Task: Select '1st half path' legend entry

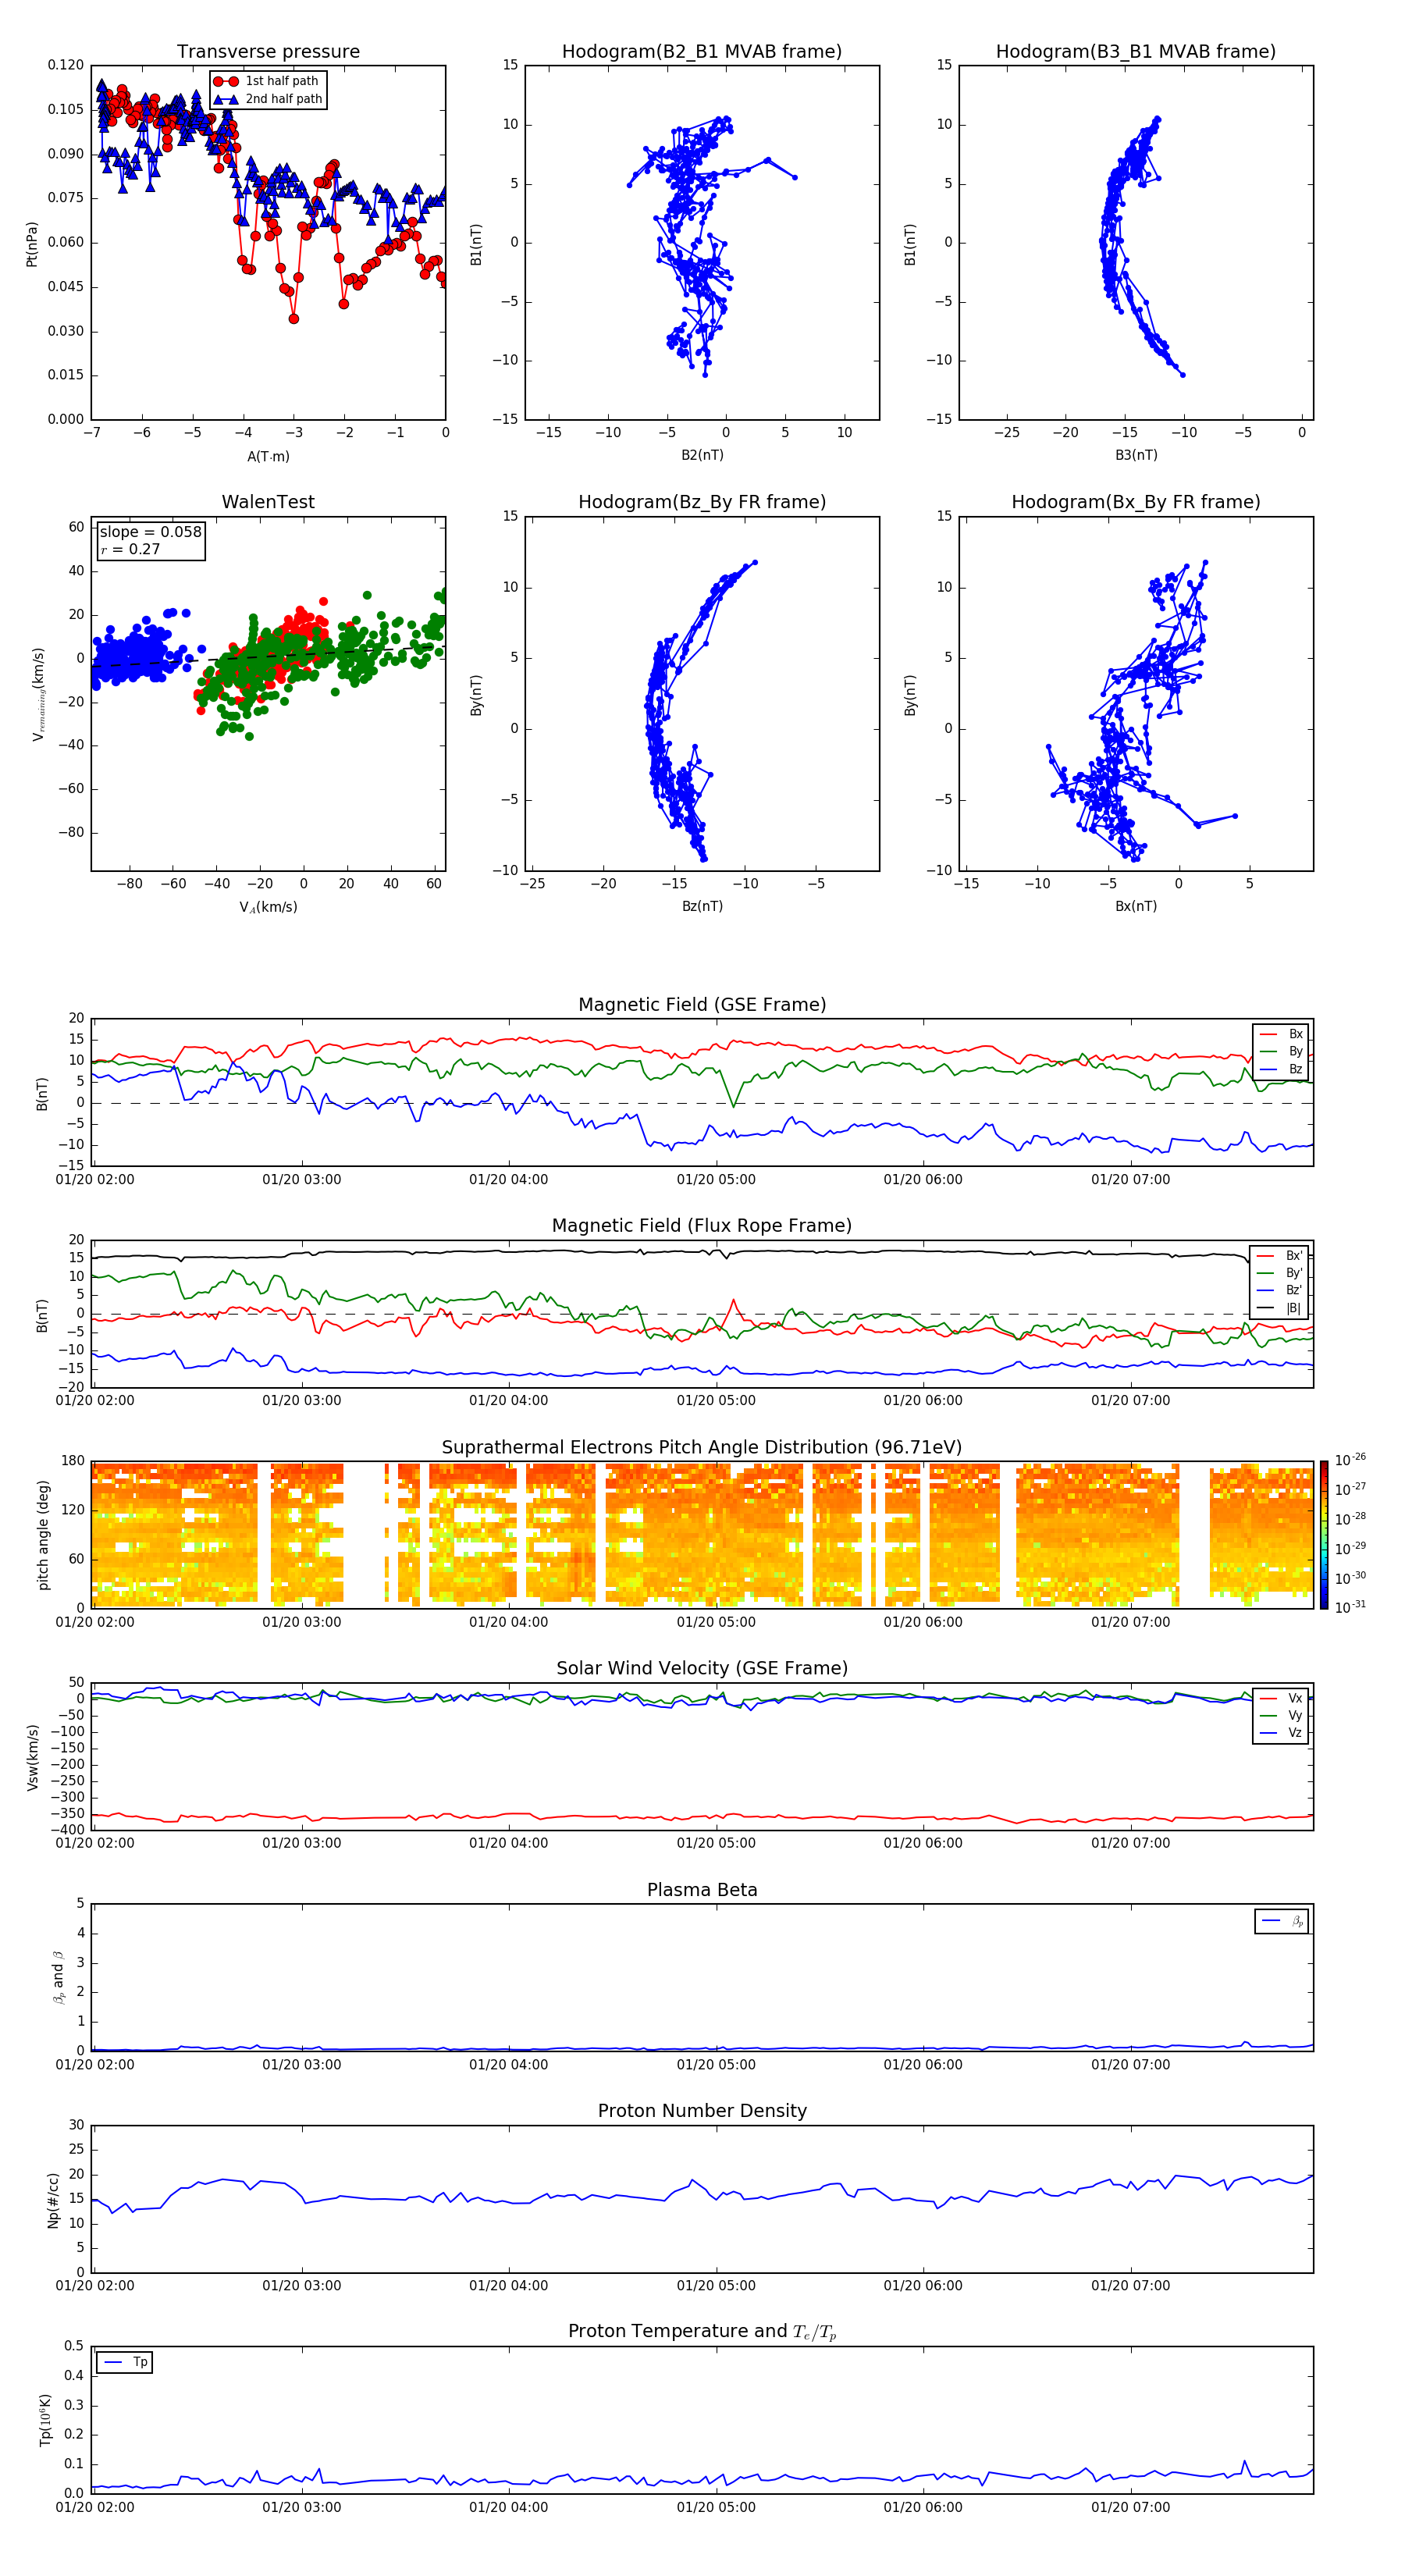Action: pos(267,81)
